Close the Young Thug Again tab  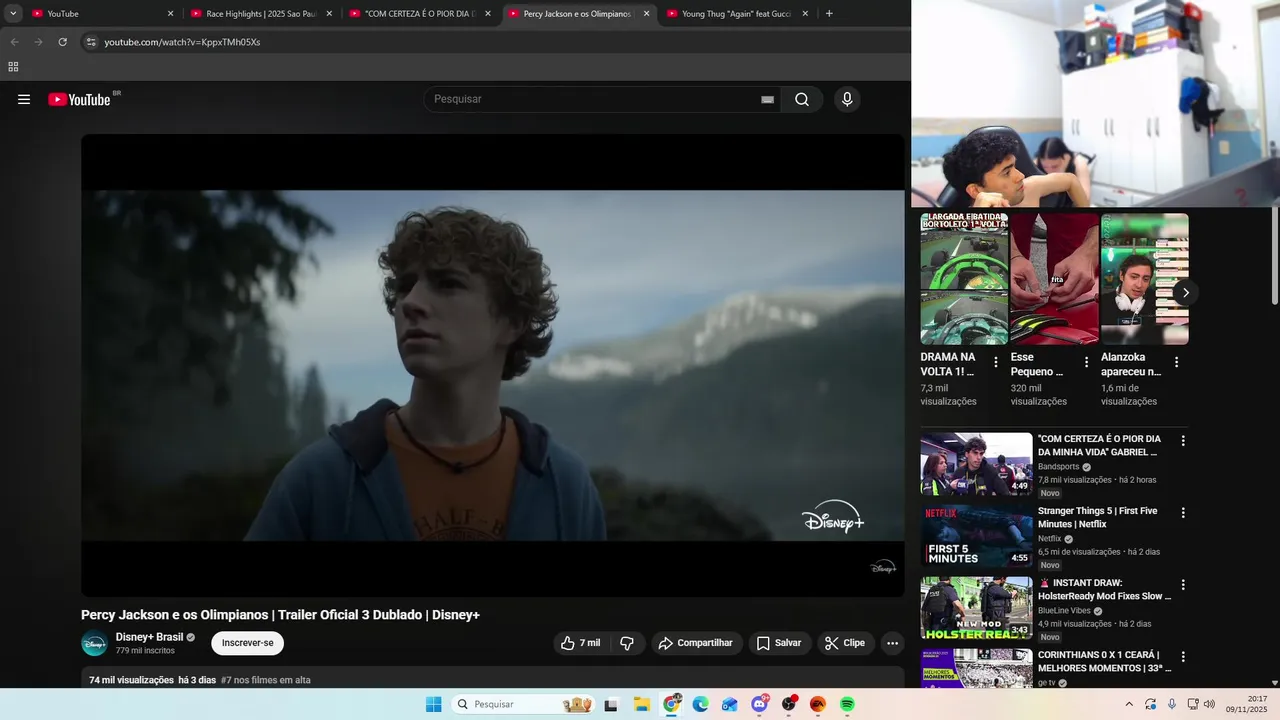[805, 14]
